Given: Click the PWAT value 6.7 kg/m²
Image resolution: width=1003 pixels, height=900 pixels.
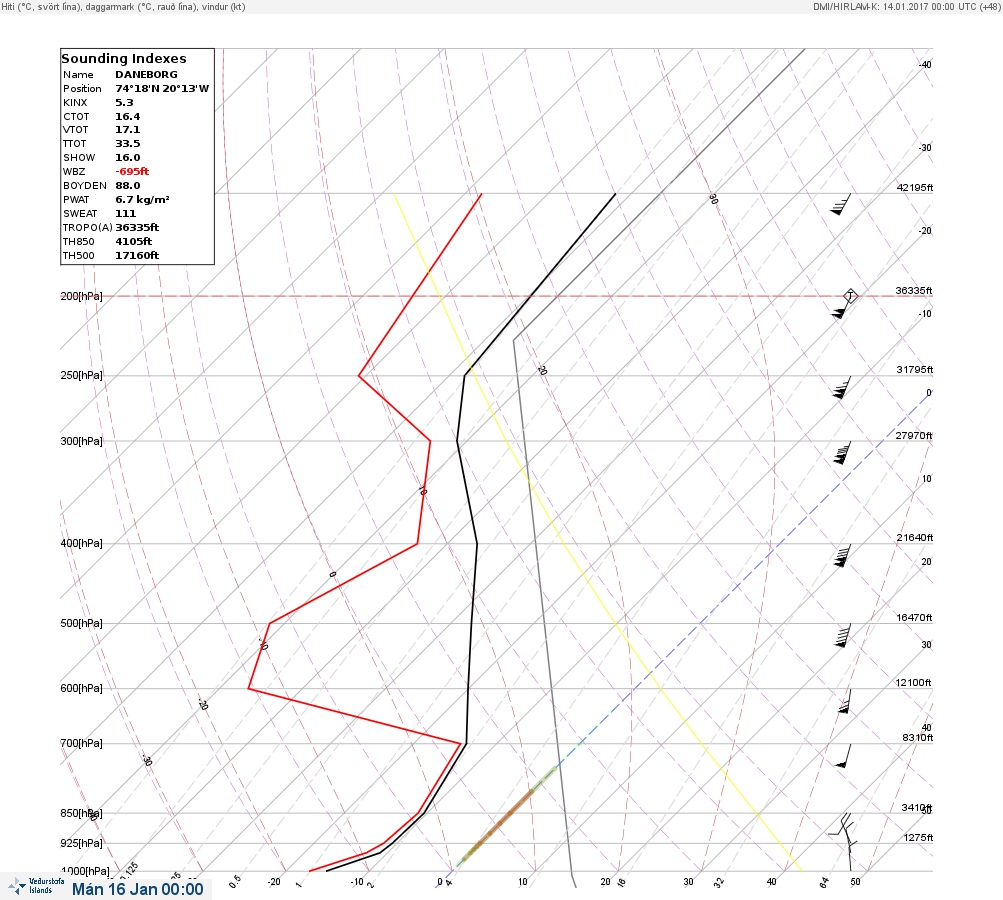Looking at the screenshot, I should 143,200.
